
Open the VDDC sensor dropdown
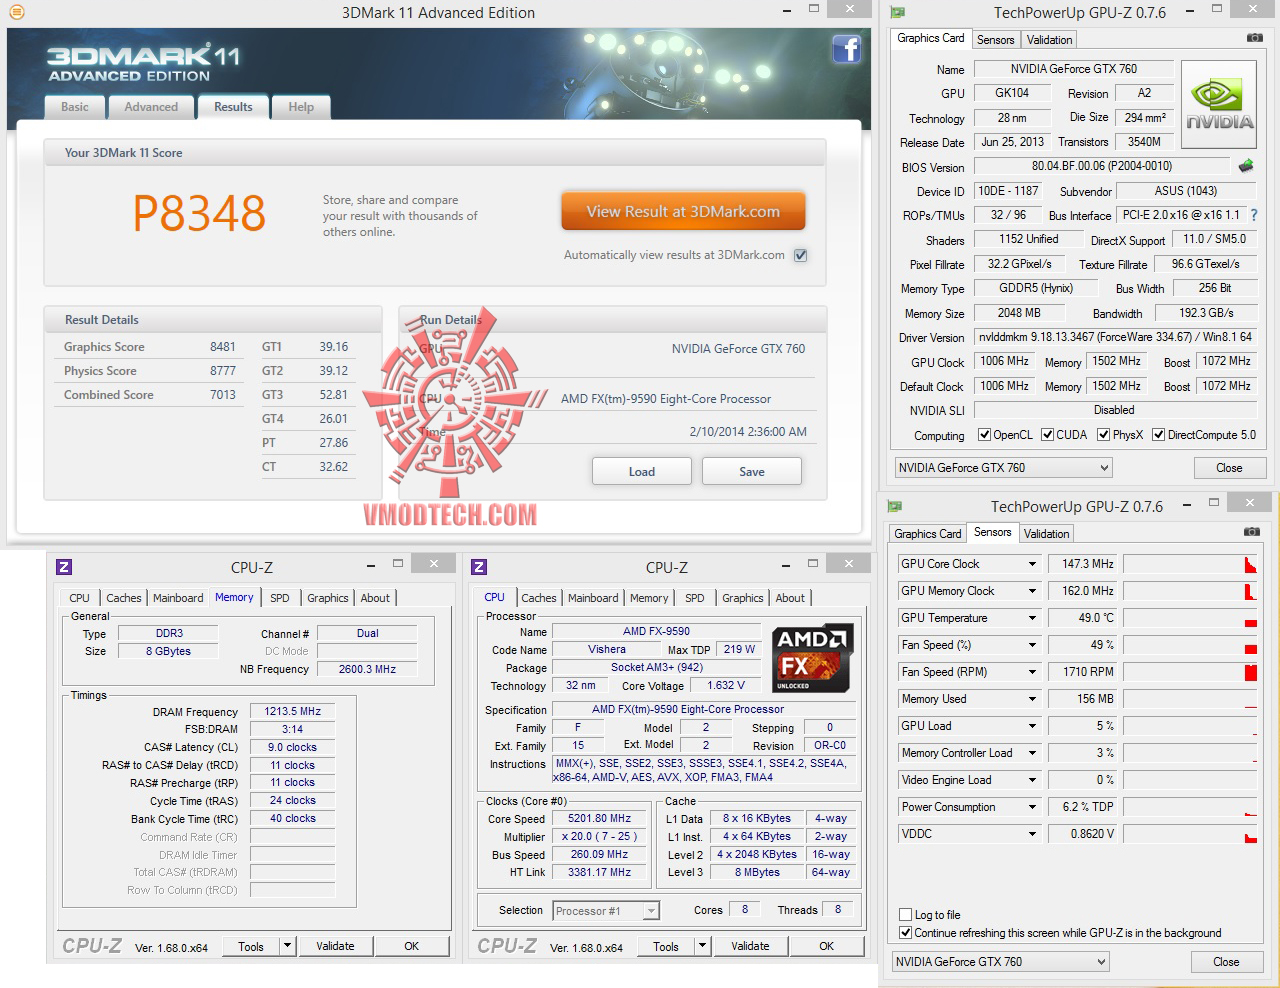click(1032, 834)
